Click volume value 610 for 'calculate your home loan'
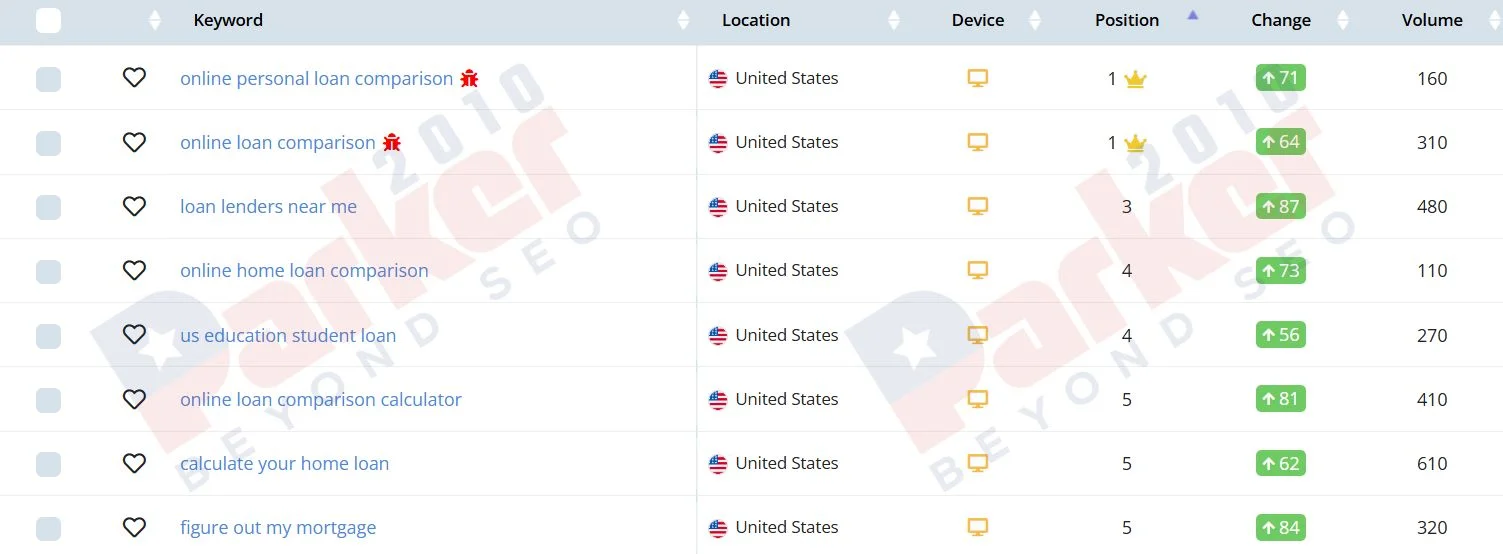The image size is (1503, 554). tap(1432, 463)
